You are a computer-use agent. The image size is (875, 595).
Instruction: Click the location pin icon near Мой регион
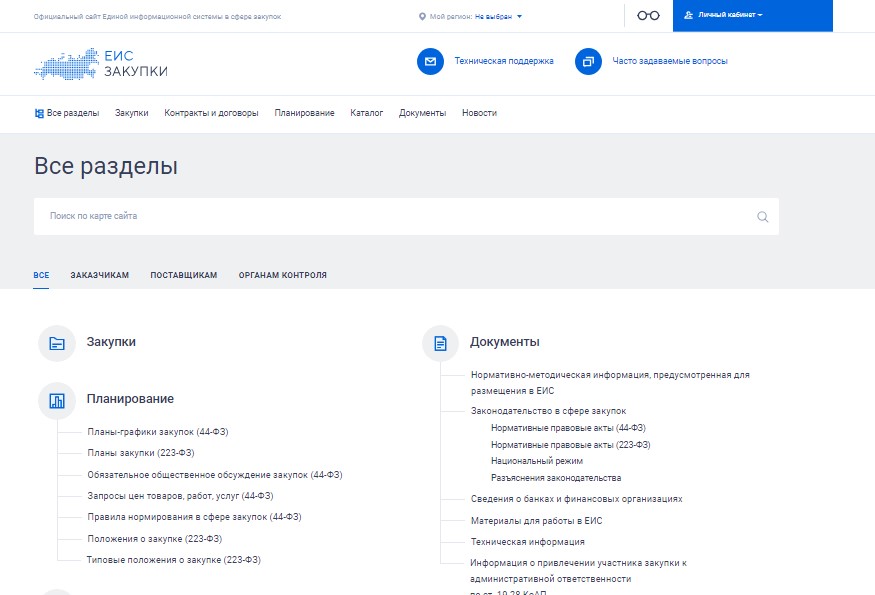[422, 17]
